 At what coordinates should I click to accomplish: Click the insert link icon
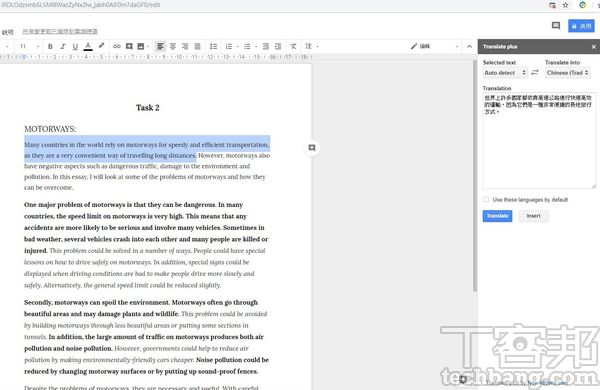pos(117,46)
